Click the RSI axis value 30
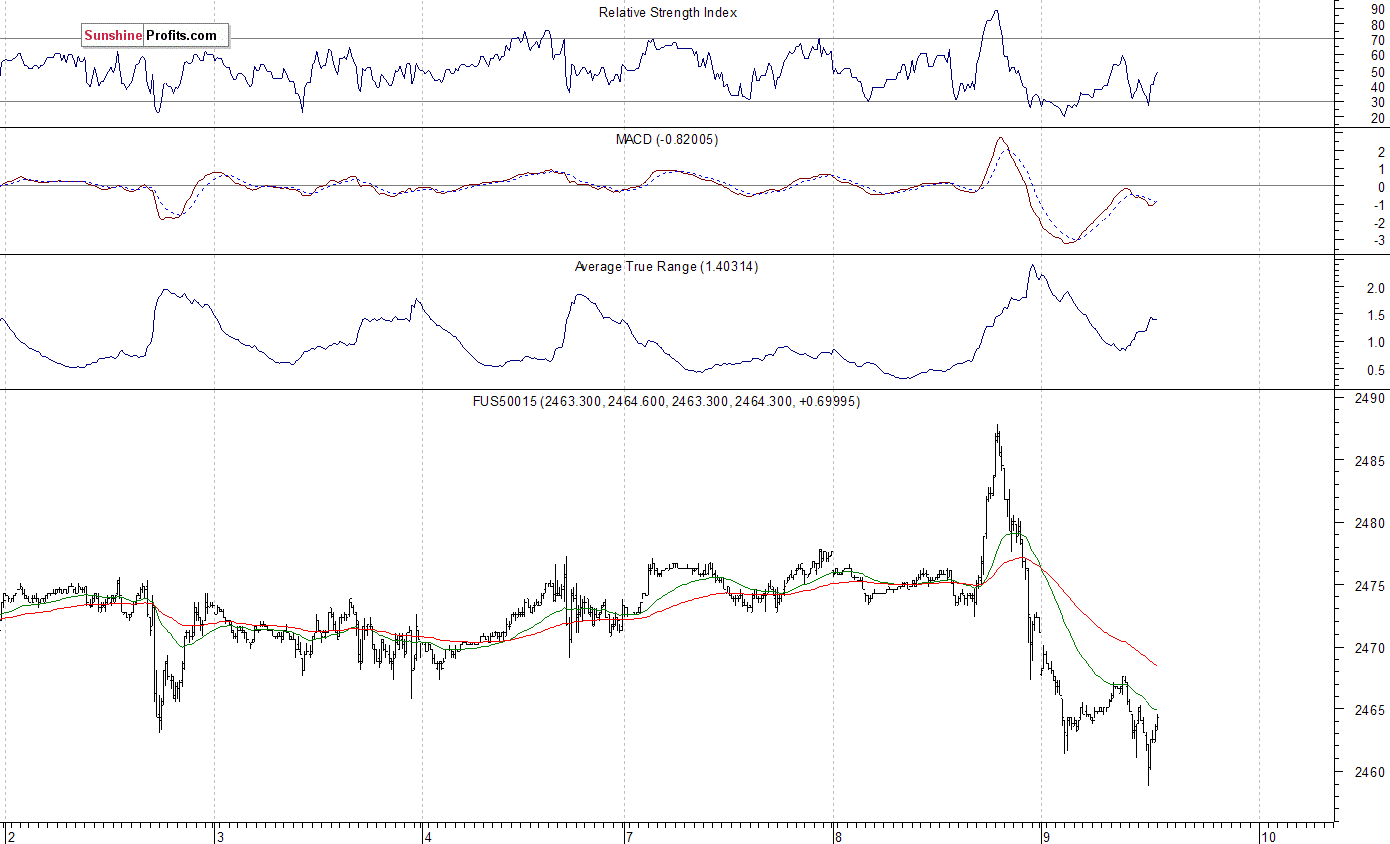Viewport: 1390px width, 844px height. 1379,102
